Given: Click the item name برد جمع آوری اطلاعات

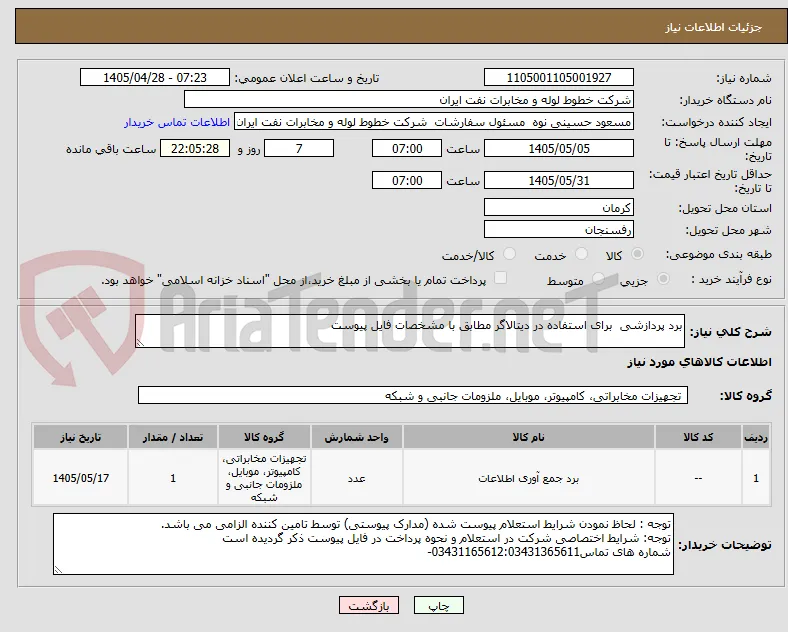Looking at the screenshot, I should click(x=529, y=478).
